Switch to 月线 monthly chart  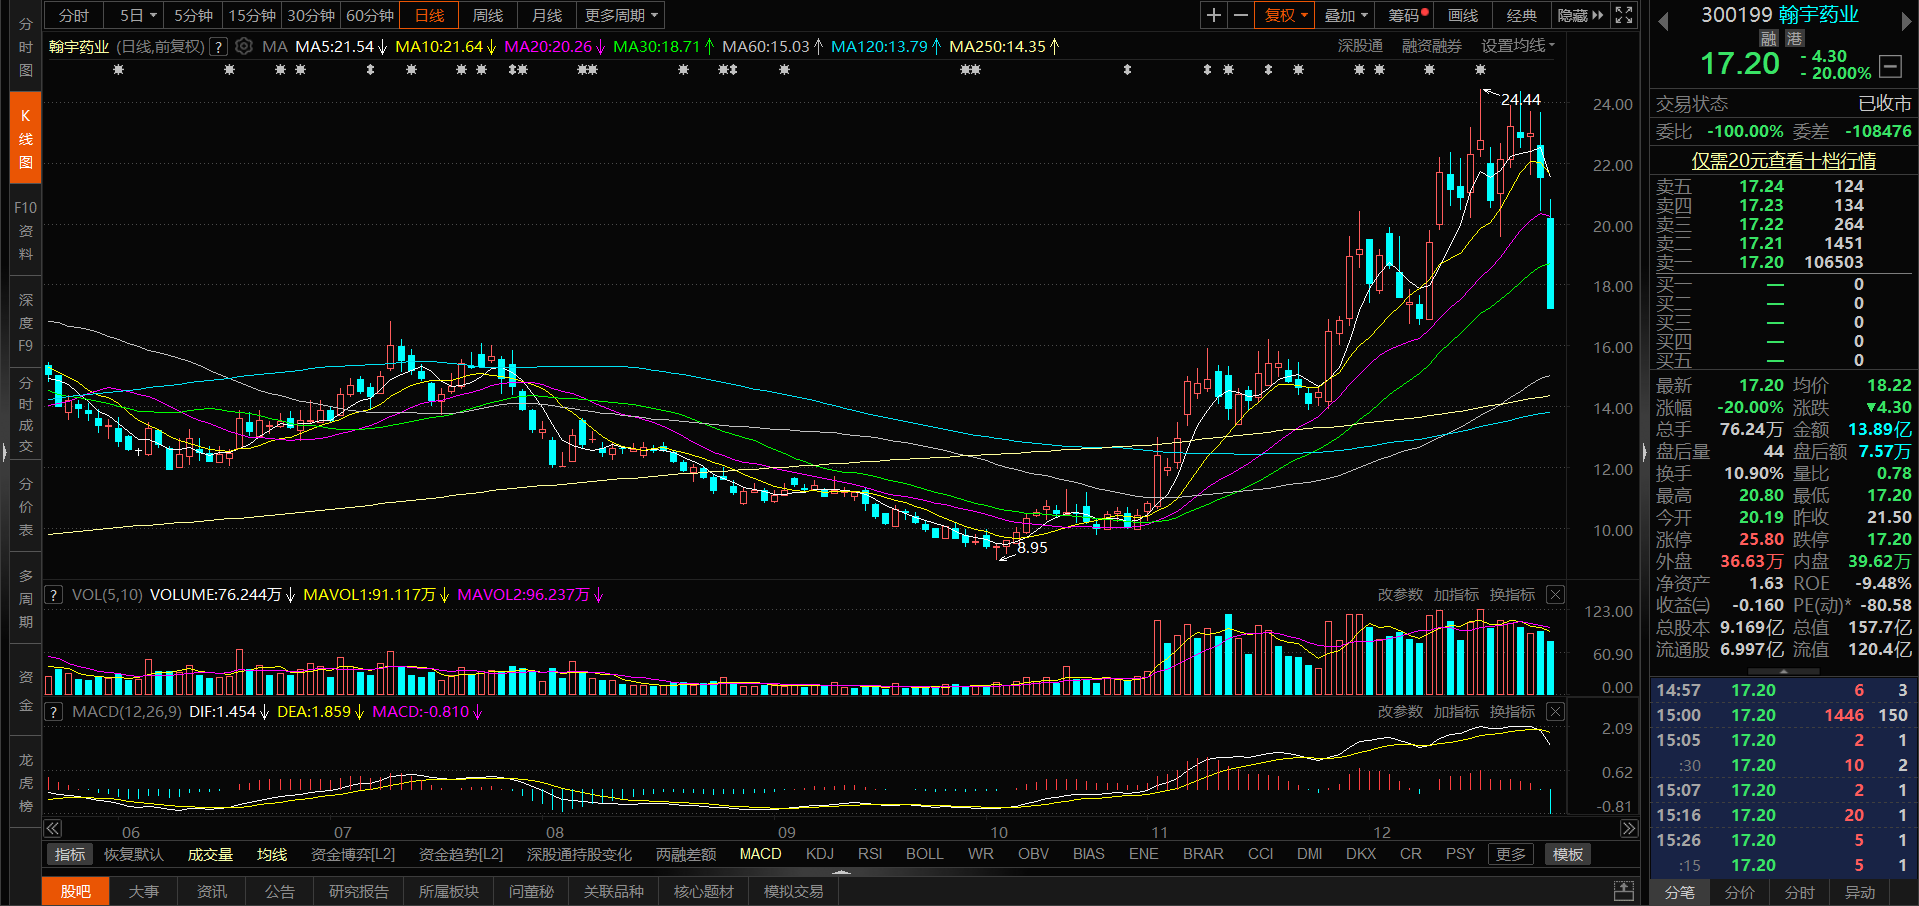547,15
